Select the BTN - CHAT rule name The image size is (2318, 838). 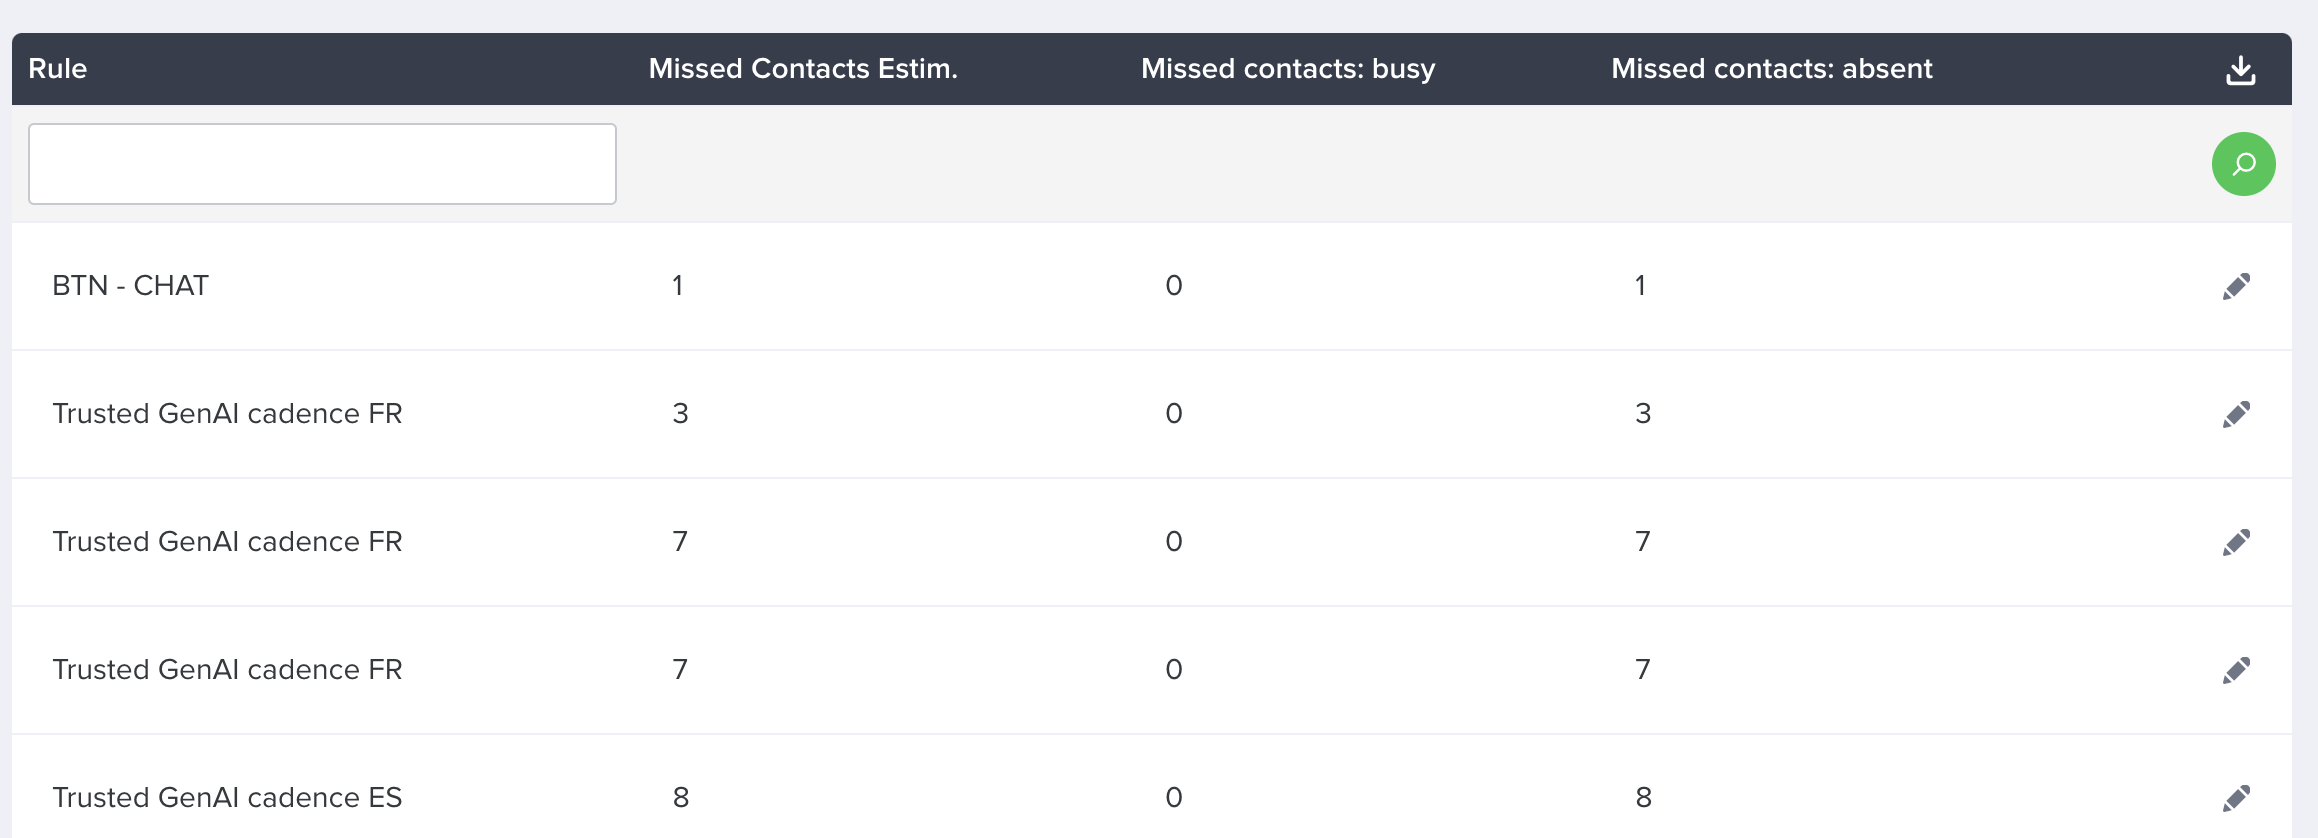131,286
